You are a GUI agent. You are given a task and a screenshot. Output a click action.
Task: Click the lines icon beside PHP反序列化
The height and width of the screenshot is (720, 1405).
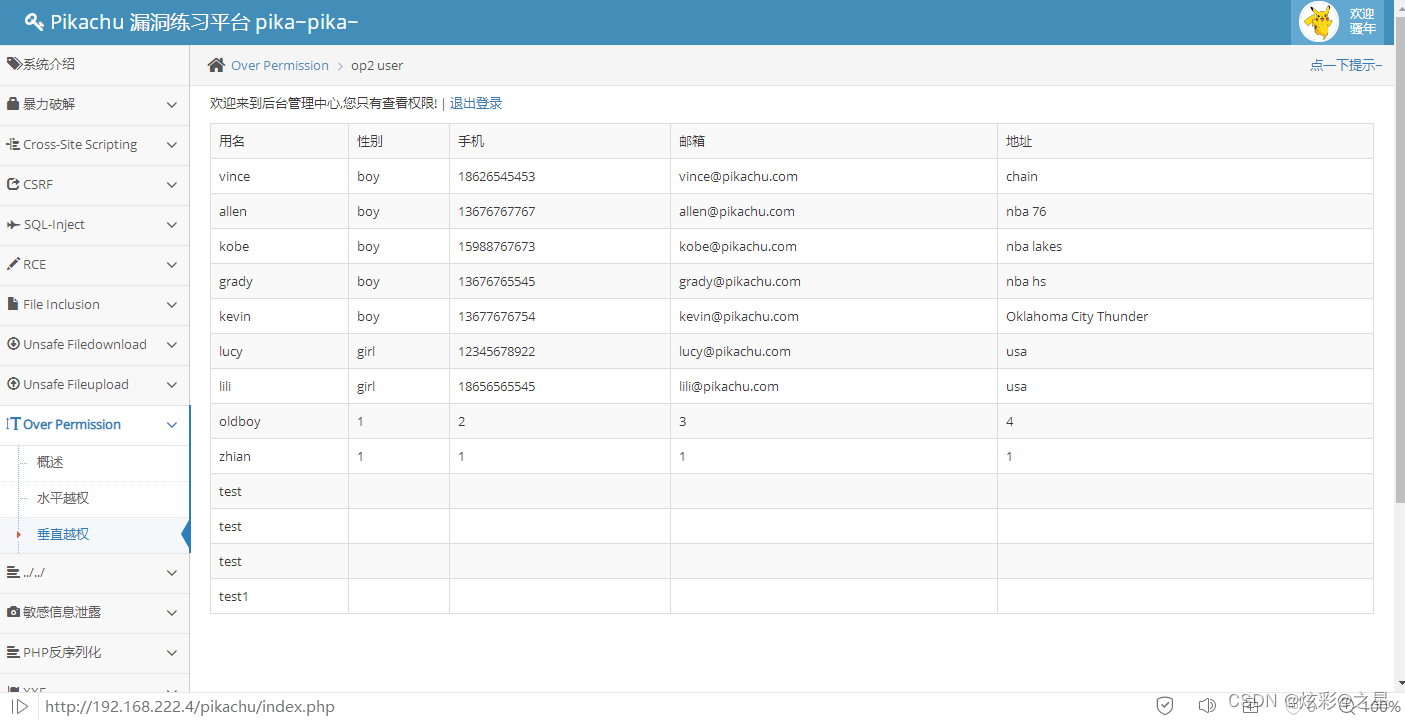click(x=13, y=652)
